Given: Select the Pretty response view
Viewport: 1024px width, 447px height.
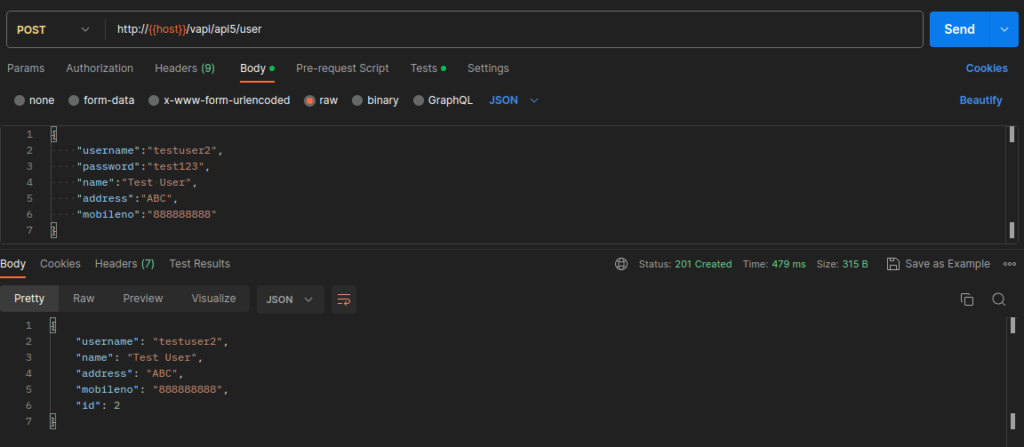Looking at the screenshot, I should pyautogui.click(x=29, y=299).
